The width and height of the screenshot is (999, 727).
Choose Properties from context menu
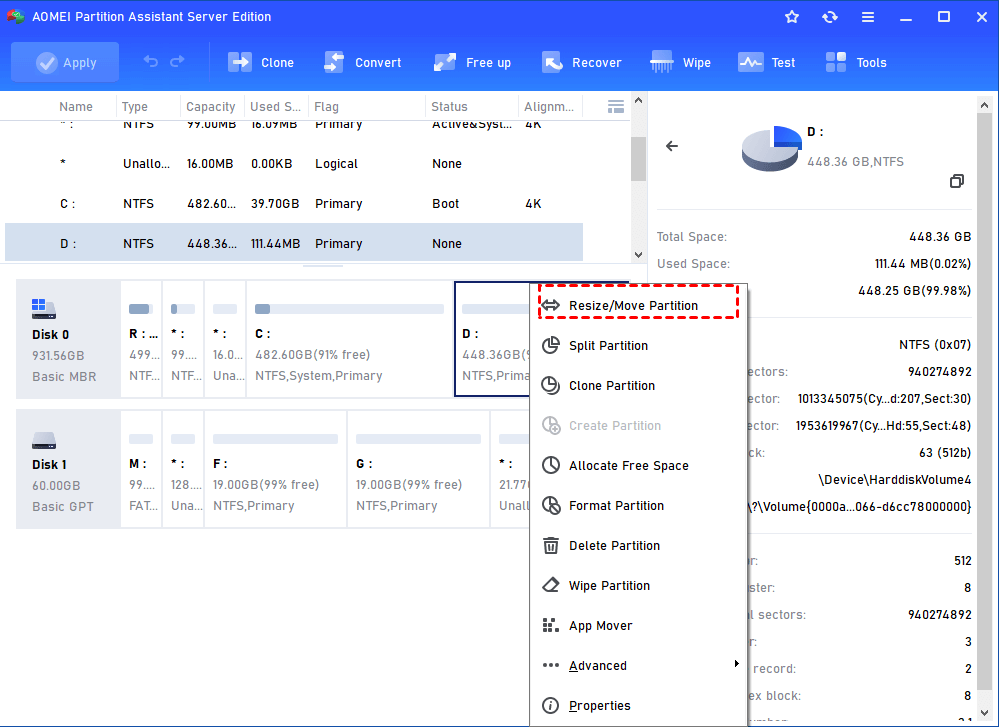pyautogui.click(x=638, y=706)
